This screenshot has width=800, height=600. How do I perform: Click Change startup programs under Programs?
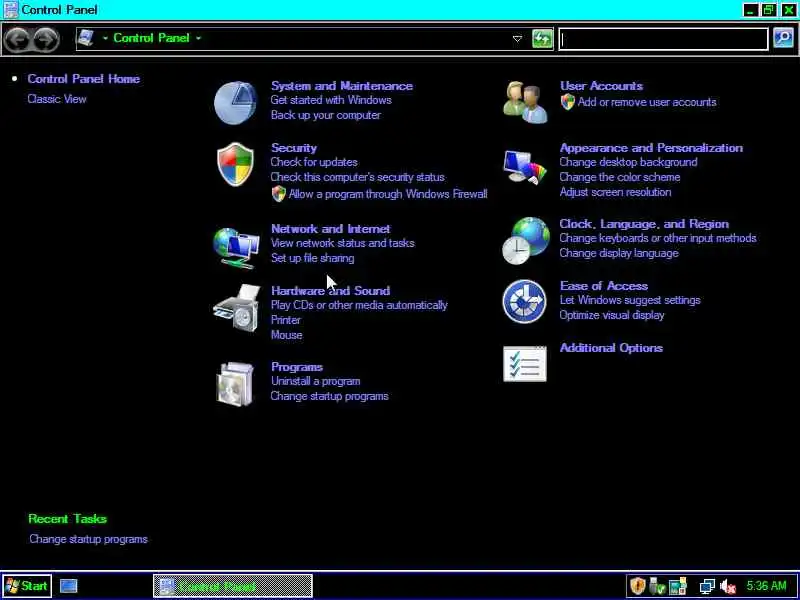pos(330,396)
